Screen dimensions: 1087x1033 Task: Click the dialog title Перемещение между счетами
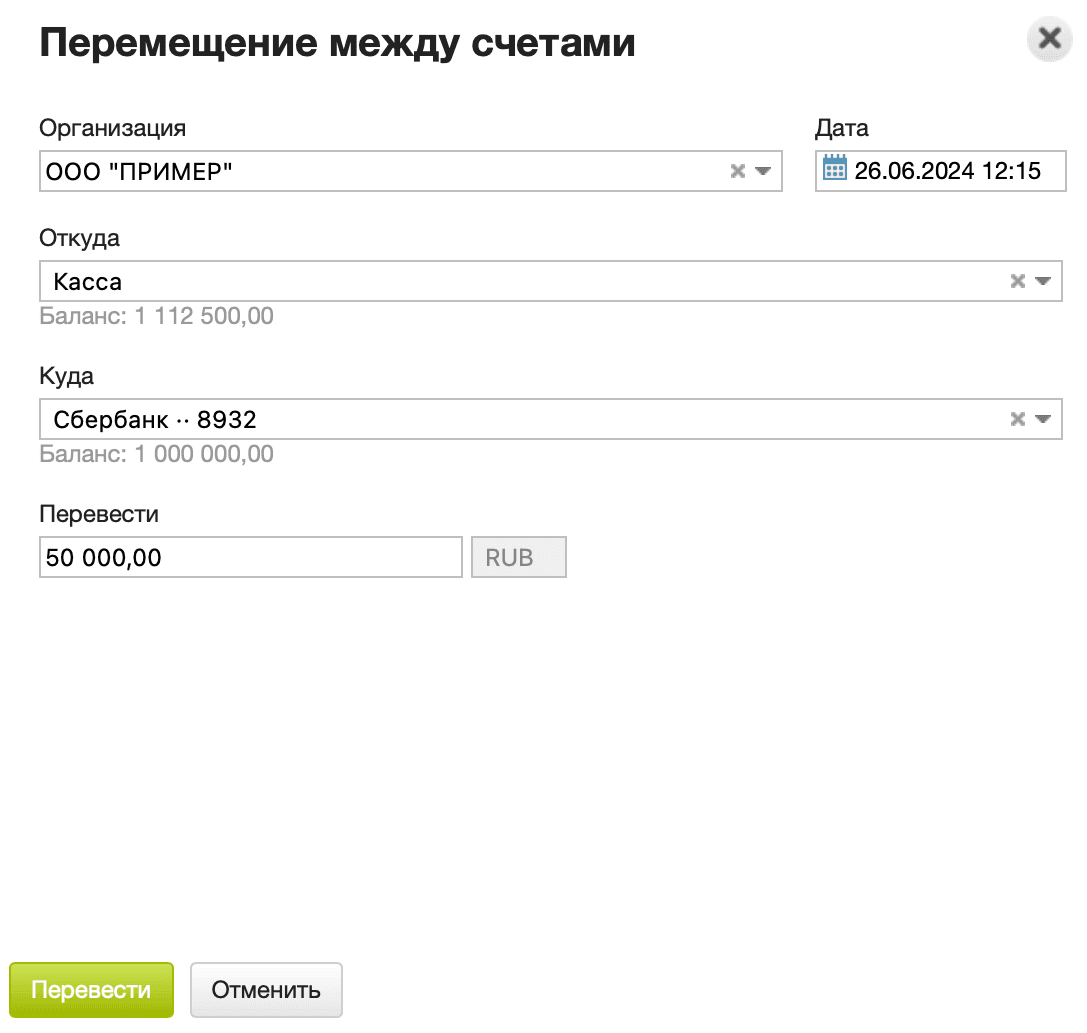336,42
